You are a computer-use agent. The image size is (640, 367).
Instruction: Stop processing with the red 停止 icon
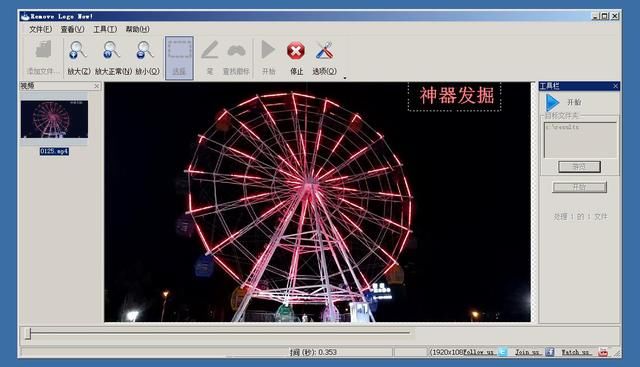pyautogui.click(x=296, y=51)
